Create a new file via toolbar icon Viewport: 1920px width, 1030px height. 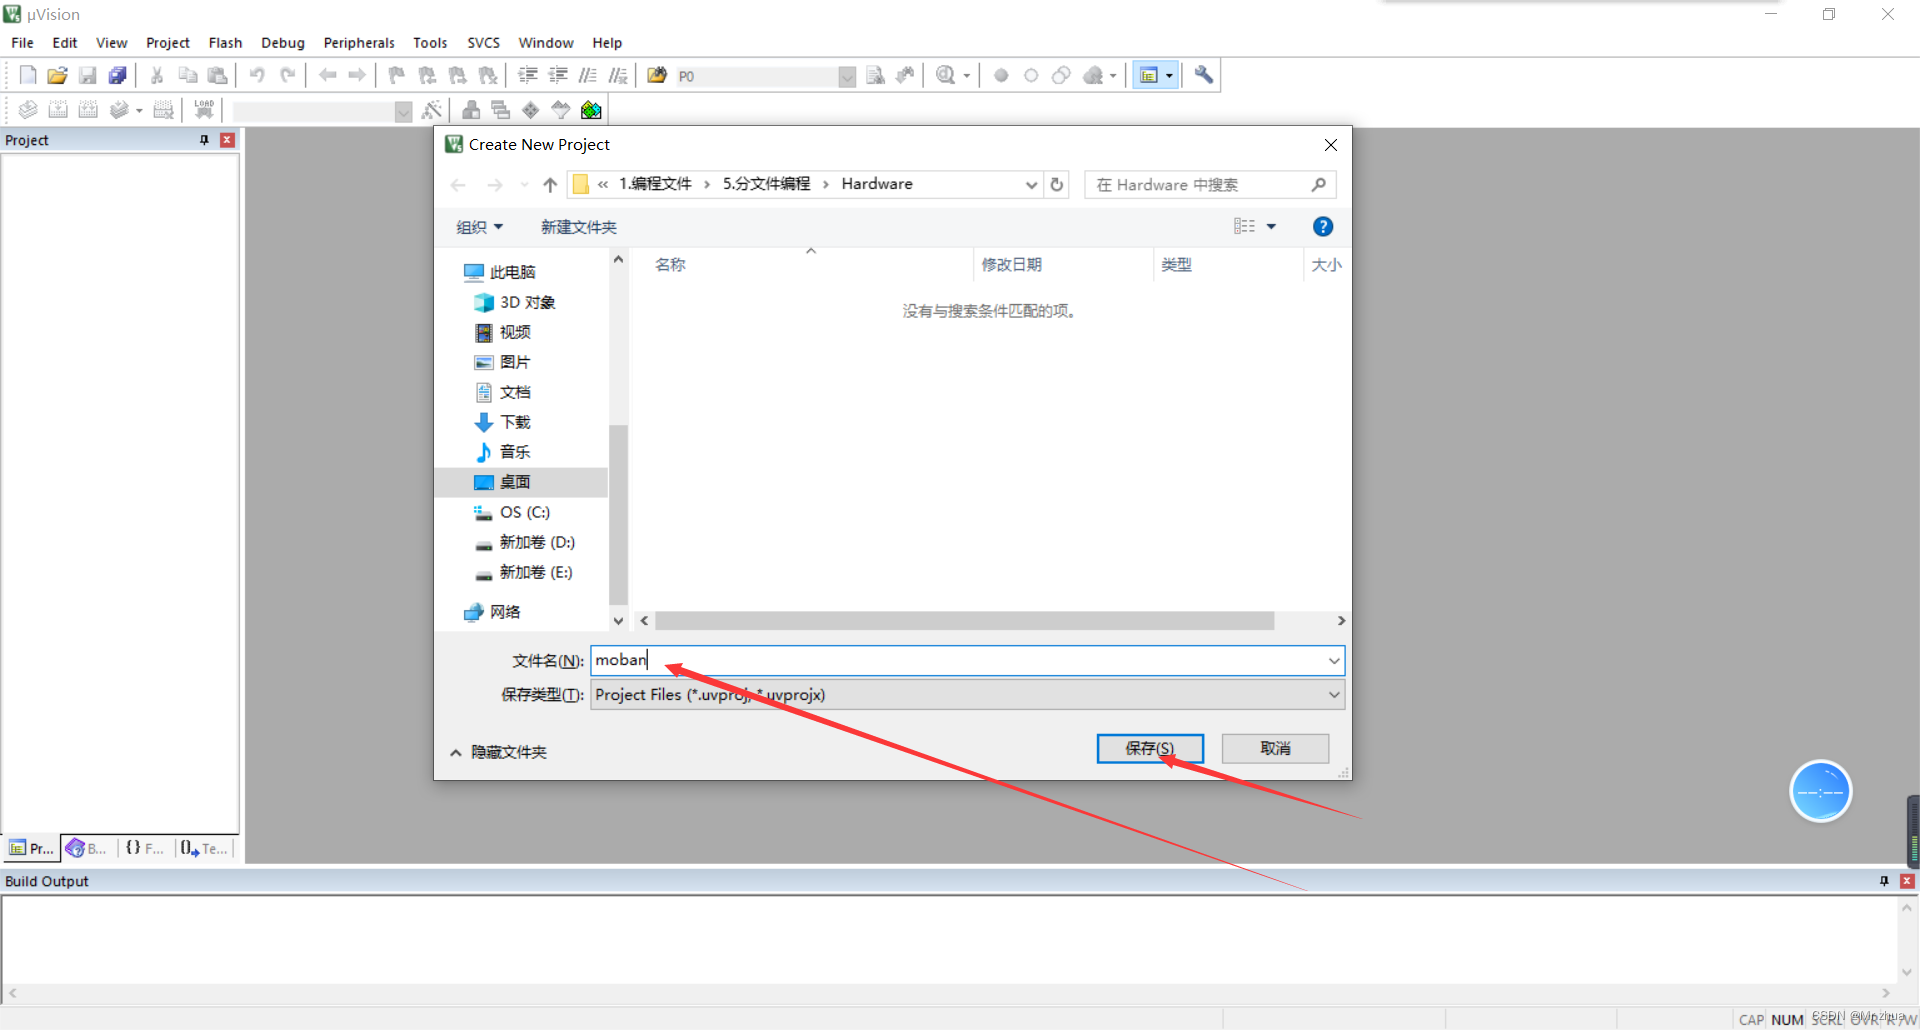tap(28, 75)
